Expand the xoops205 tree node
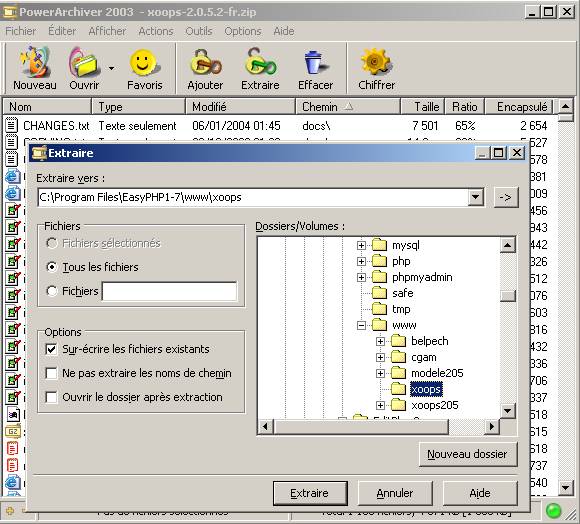Image resolution: width=580 pixels, height=524 pixels. 381,405
